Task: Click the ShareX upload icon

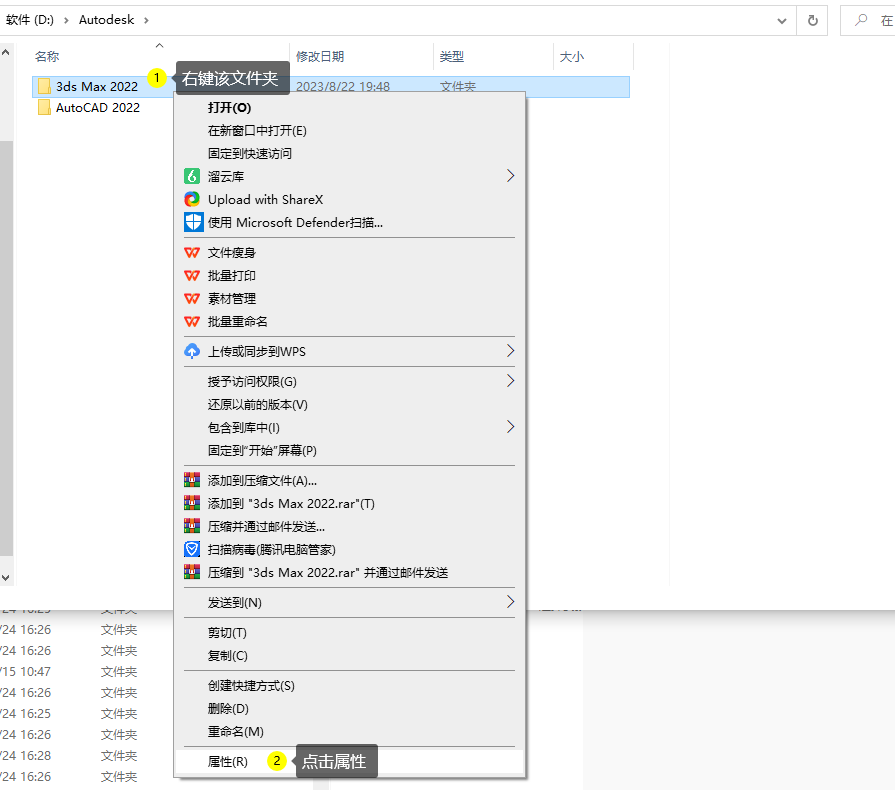Action: 192,199
